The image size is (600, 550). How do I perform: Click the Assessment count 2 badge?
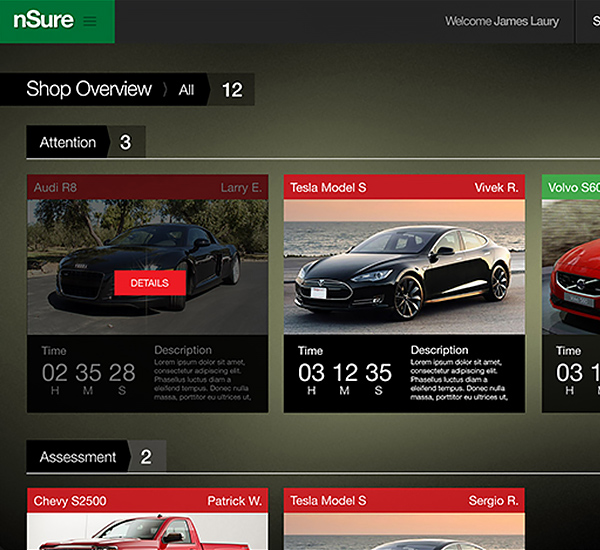click(146, 457)
